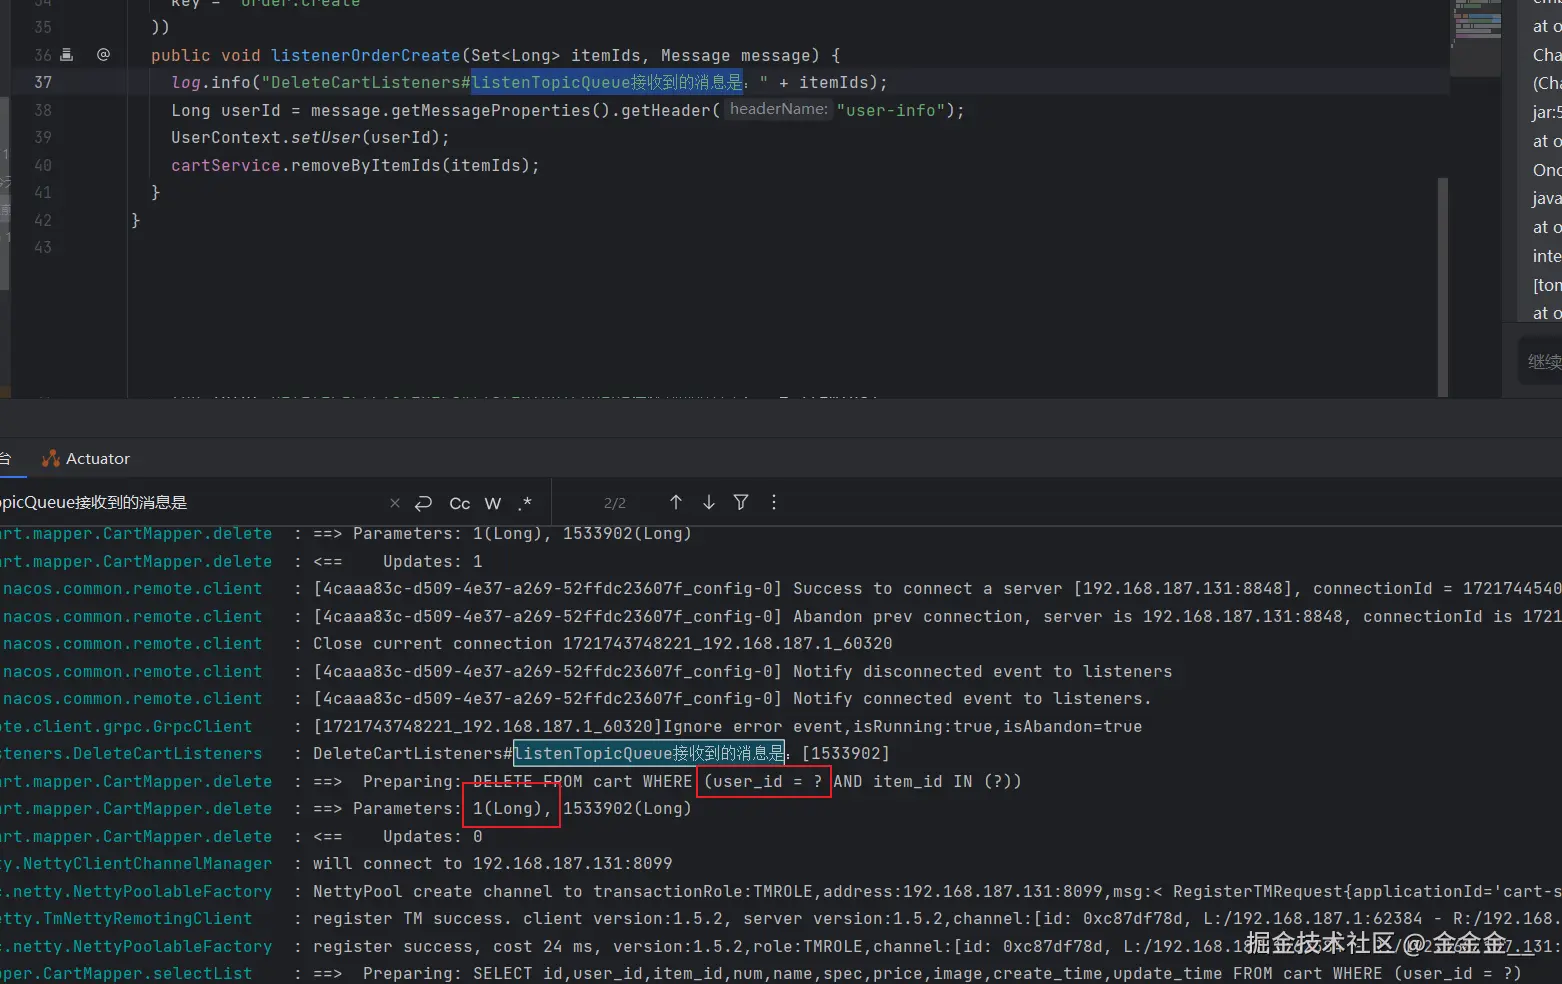Go to previous search occurrence arrow
The image size is (1562, 984).
pyautogui.click(x=676, y=502)
